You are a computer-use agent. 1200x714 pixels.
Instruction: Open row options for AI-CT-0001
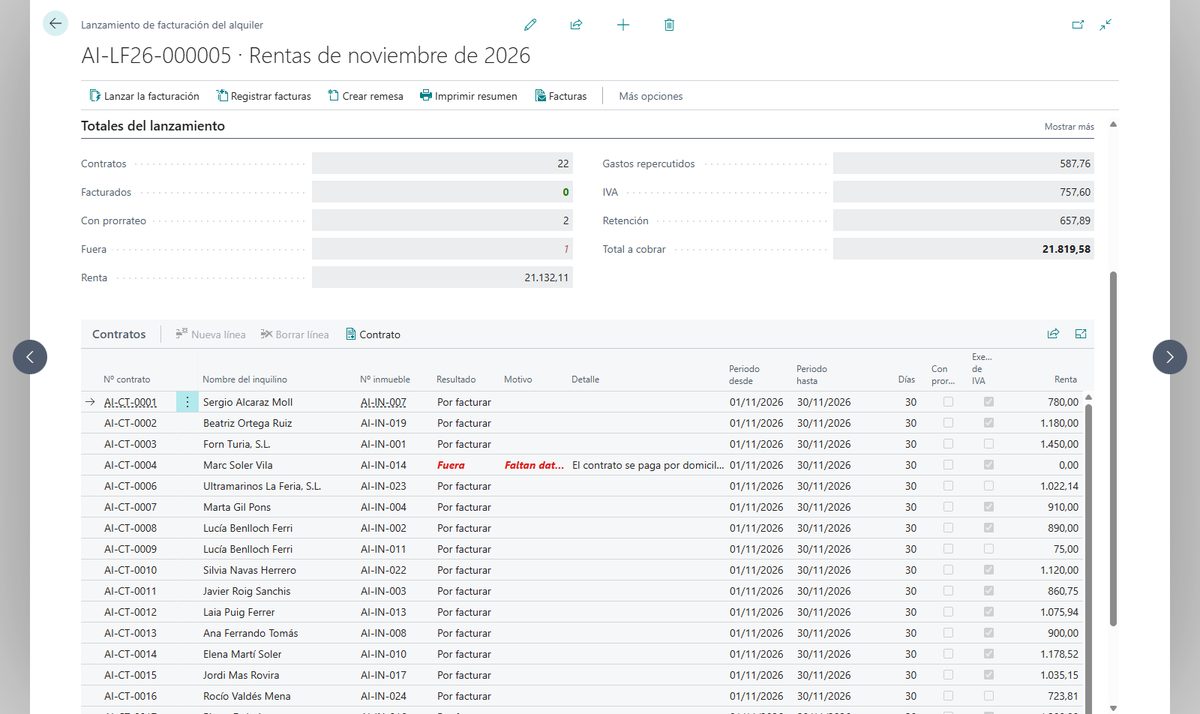(x=188, y=402)
